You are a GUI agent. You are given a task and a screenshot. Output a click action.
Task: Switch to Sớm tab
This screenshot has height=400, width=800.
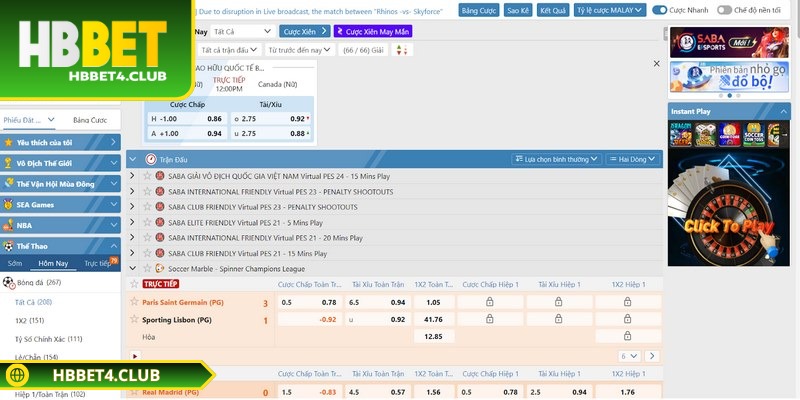tap(15, 264)
